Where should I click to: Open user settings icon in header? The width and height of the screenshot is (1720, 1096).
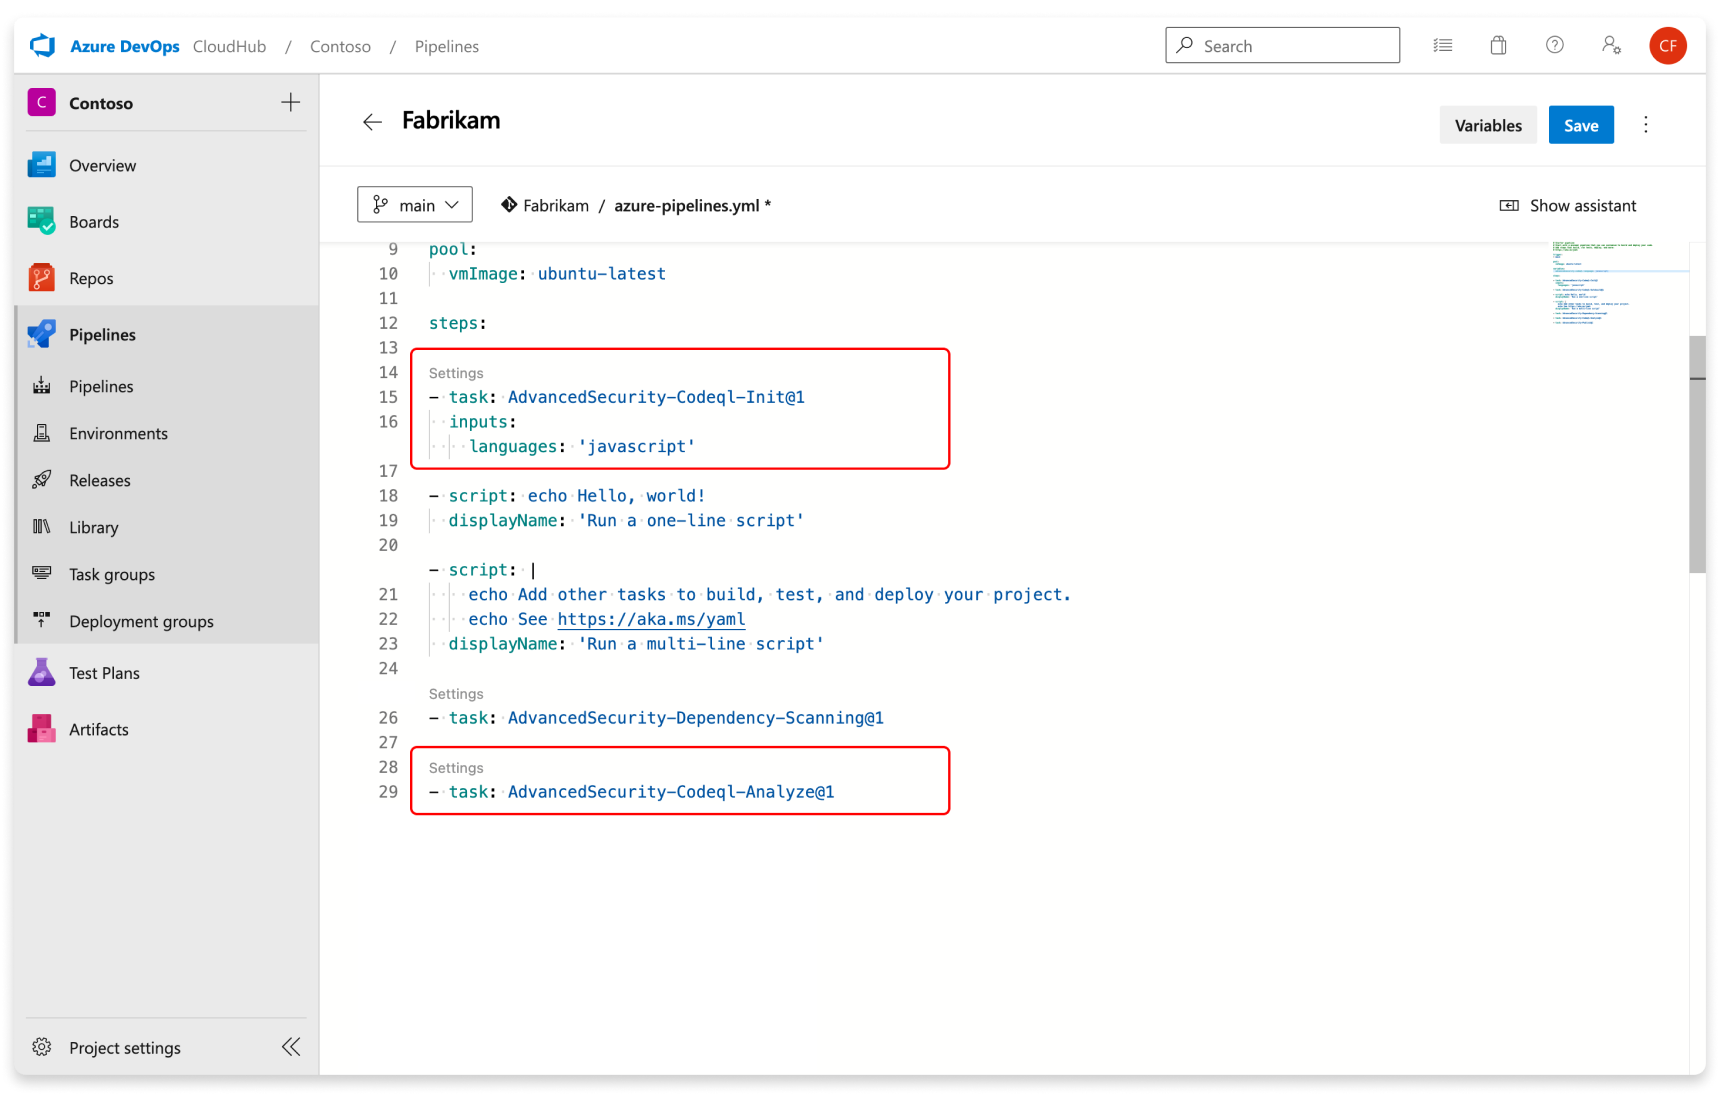[1611, 45]
